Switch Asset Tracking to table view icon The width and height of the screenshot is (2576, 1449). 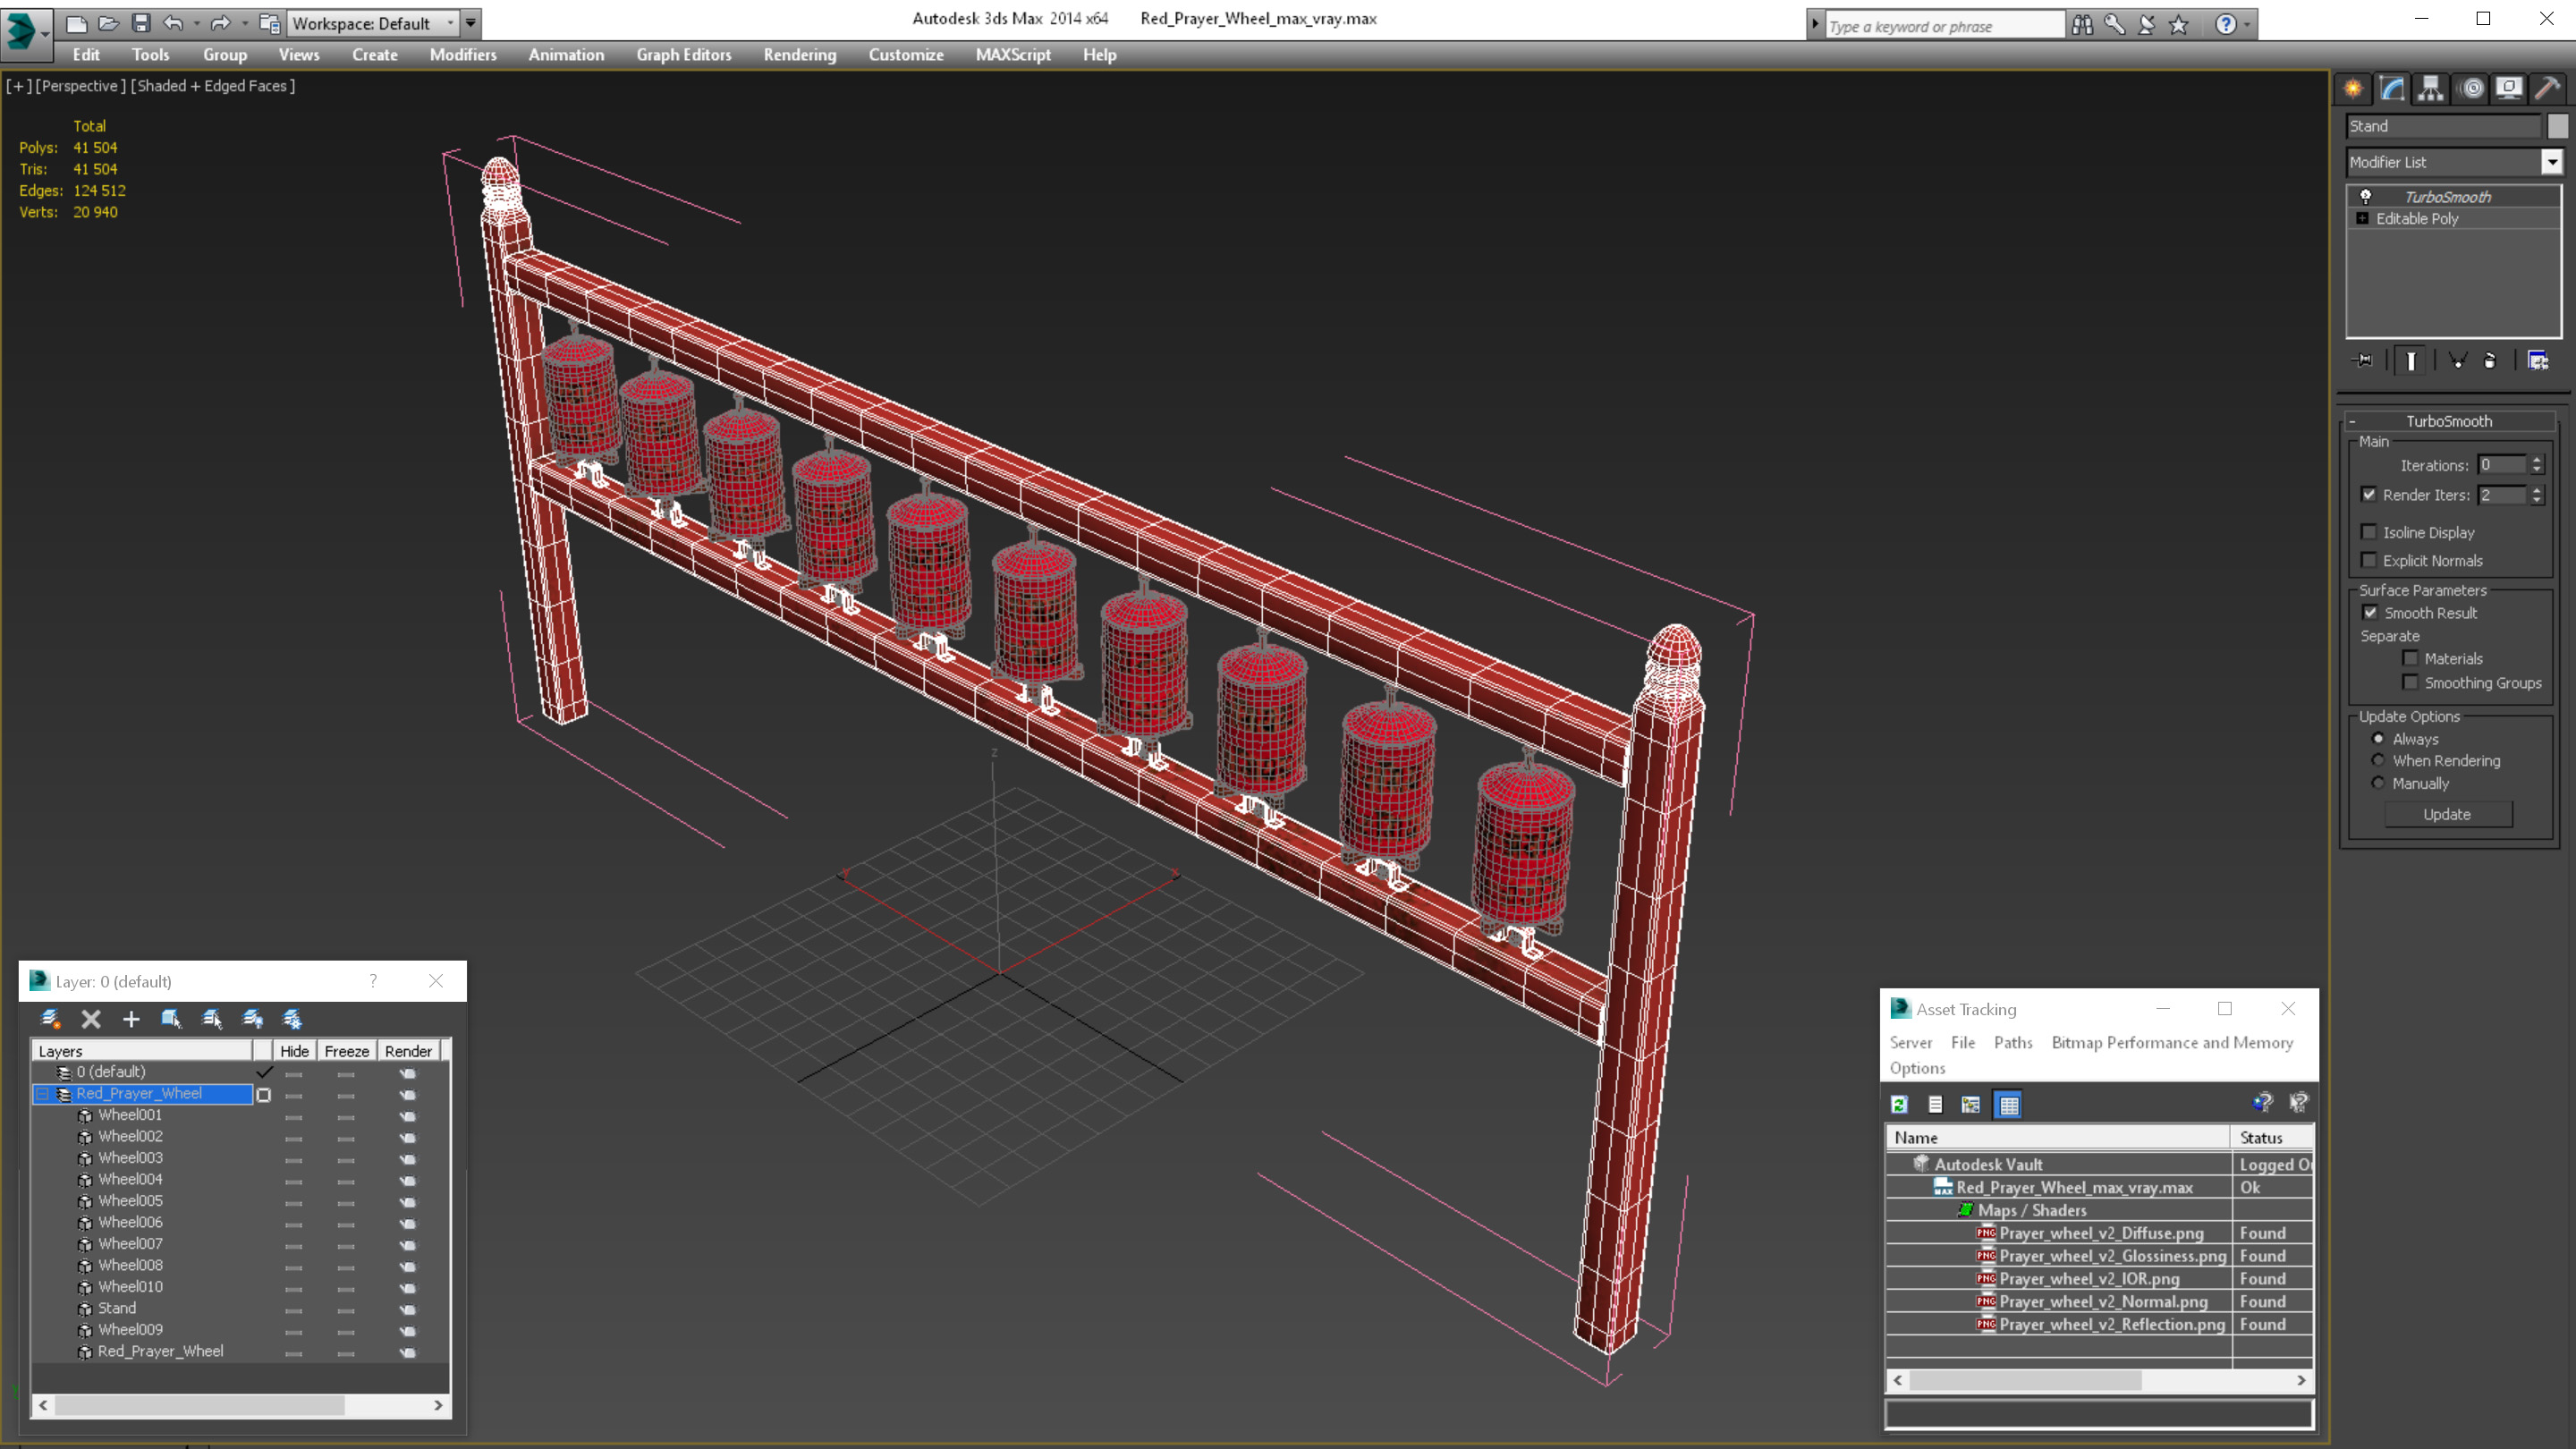pos(2008,1104)
